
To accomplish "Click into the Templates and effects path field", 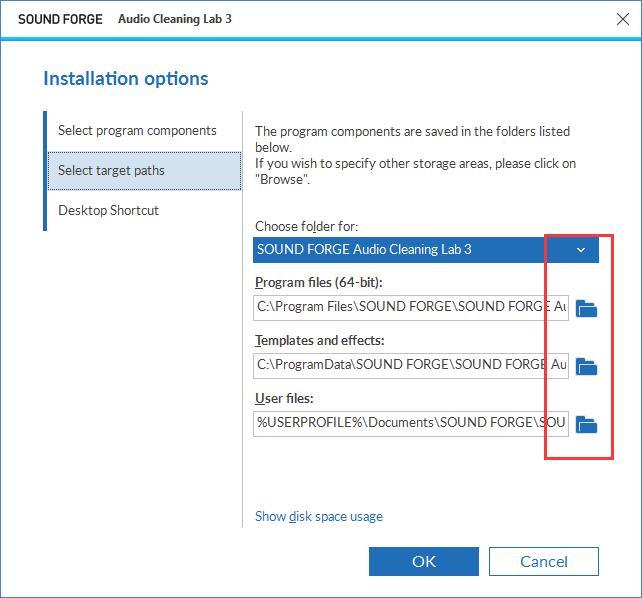I will (x=411, y=366).
